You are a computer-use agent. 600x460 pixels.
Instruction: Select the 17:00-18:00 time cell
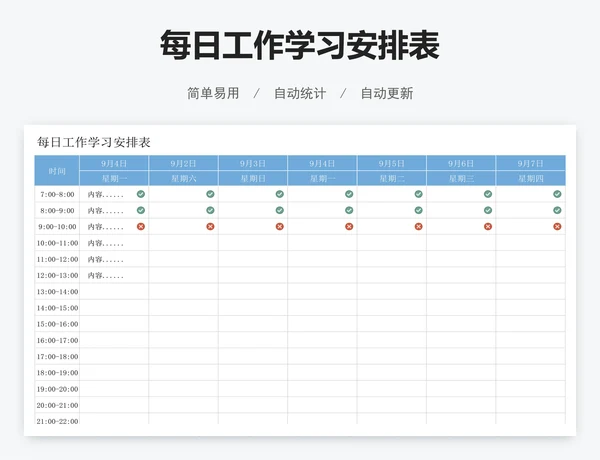tap(57, 356)
